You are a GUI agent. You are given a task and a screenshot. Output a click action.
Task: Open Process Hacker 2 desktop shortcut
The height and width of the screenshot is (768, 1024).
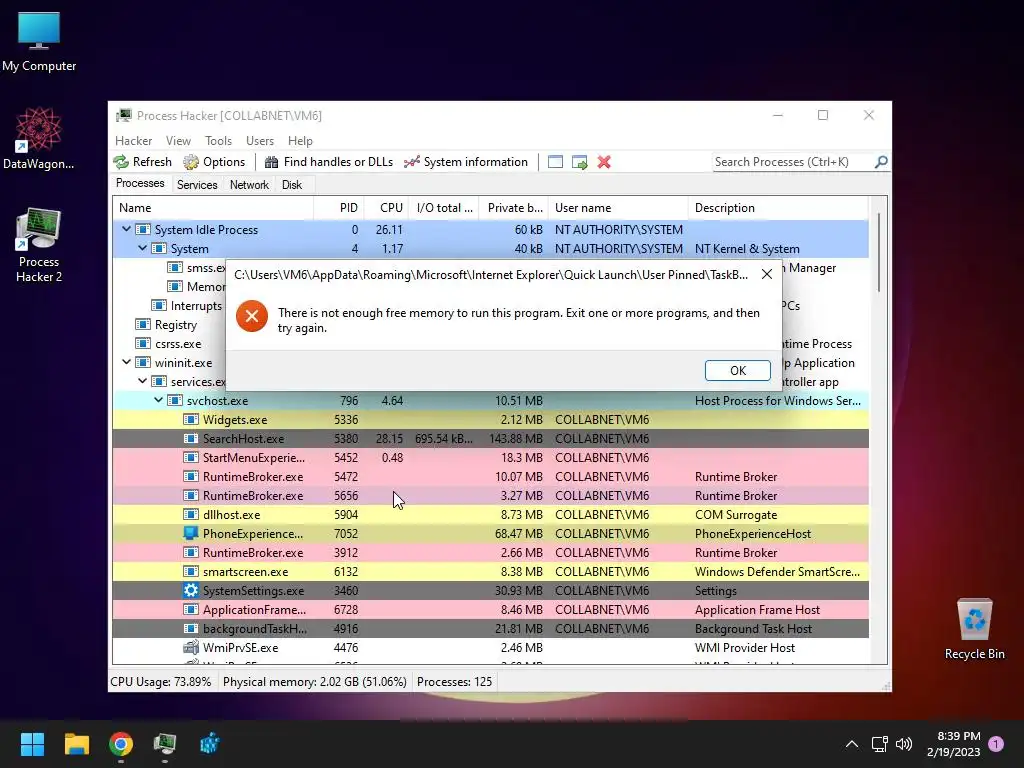39,245
